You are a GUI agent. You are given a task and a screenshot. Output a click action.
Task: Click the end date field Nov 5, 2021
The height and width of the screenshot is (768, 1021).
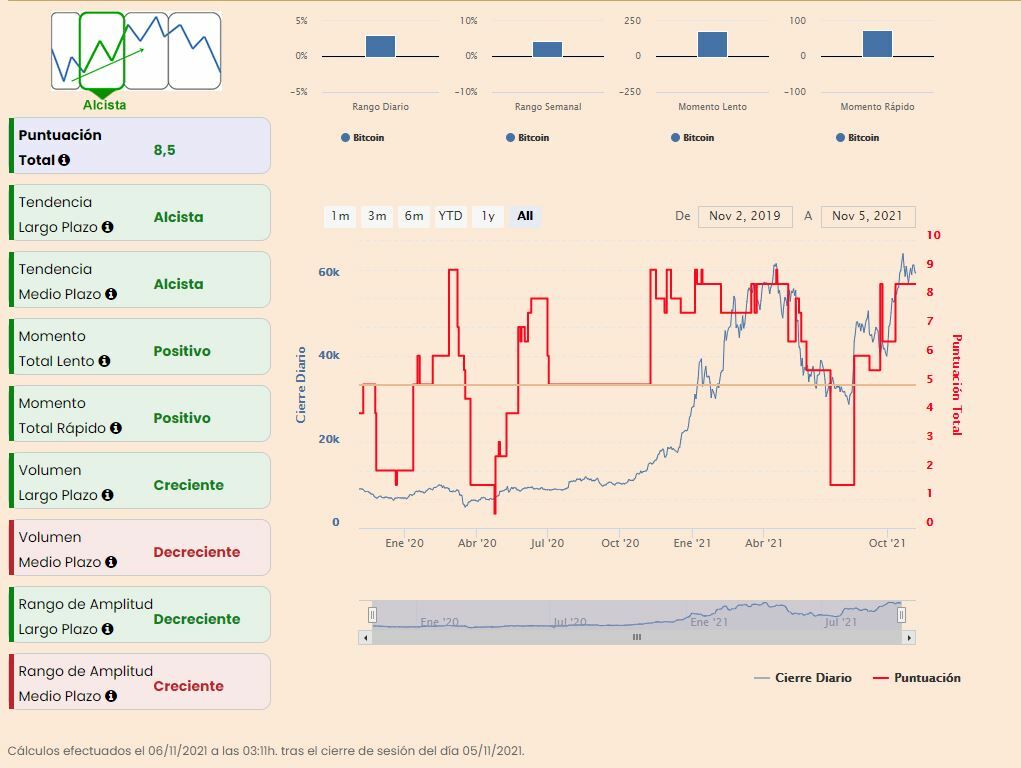(x=868, y=216)
